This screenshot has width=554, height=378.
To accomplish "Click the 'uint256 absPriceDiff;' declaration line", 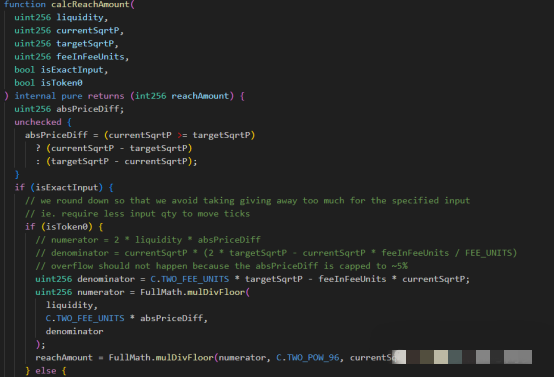I will (x=69, y=109).
